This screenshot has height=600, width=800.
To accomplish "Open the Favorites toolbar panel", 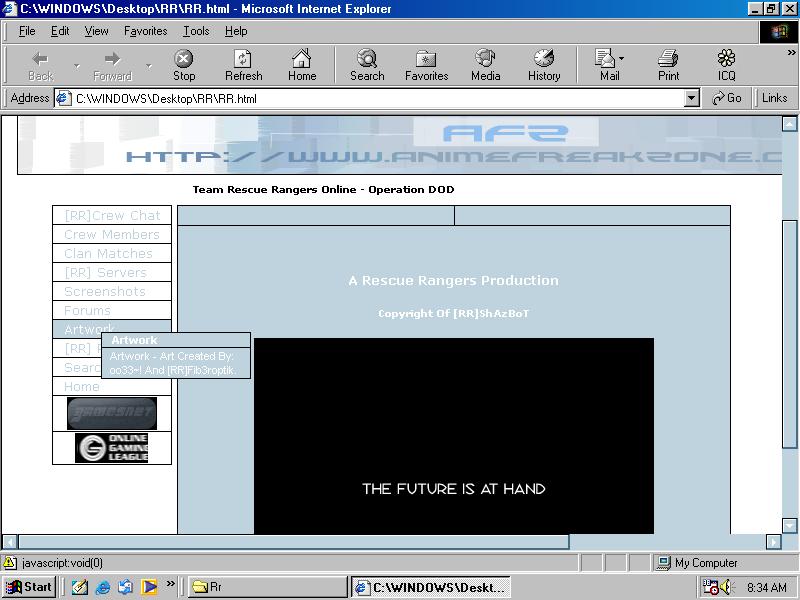I will (x=426, y=65).
